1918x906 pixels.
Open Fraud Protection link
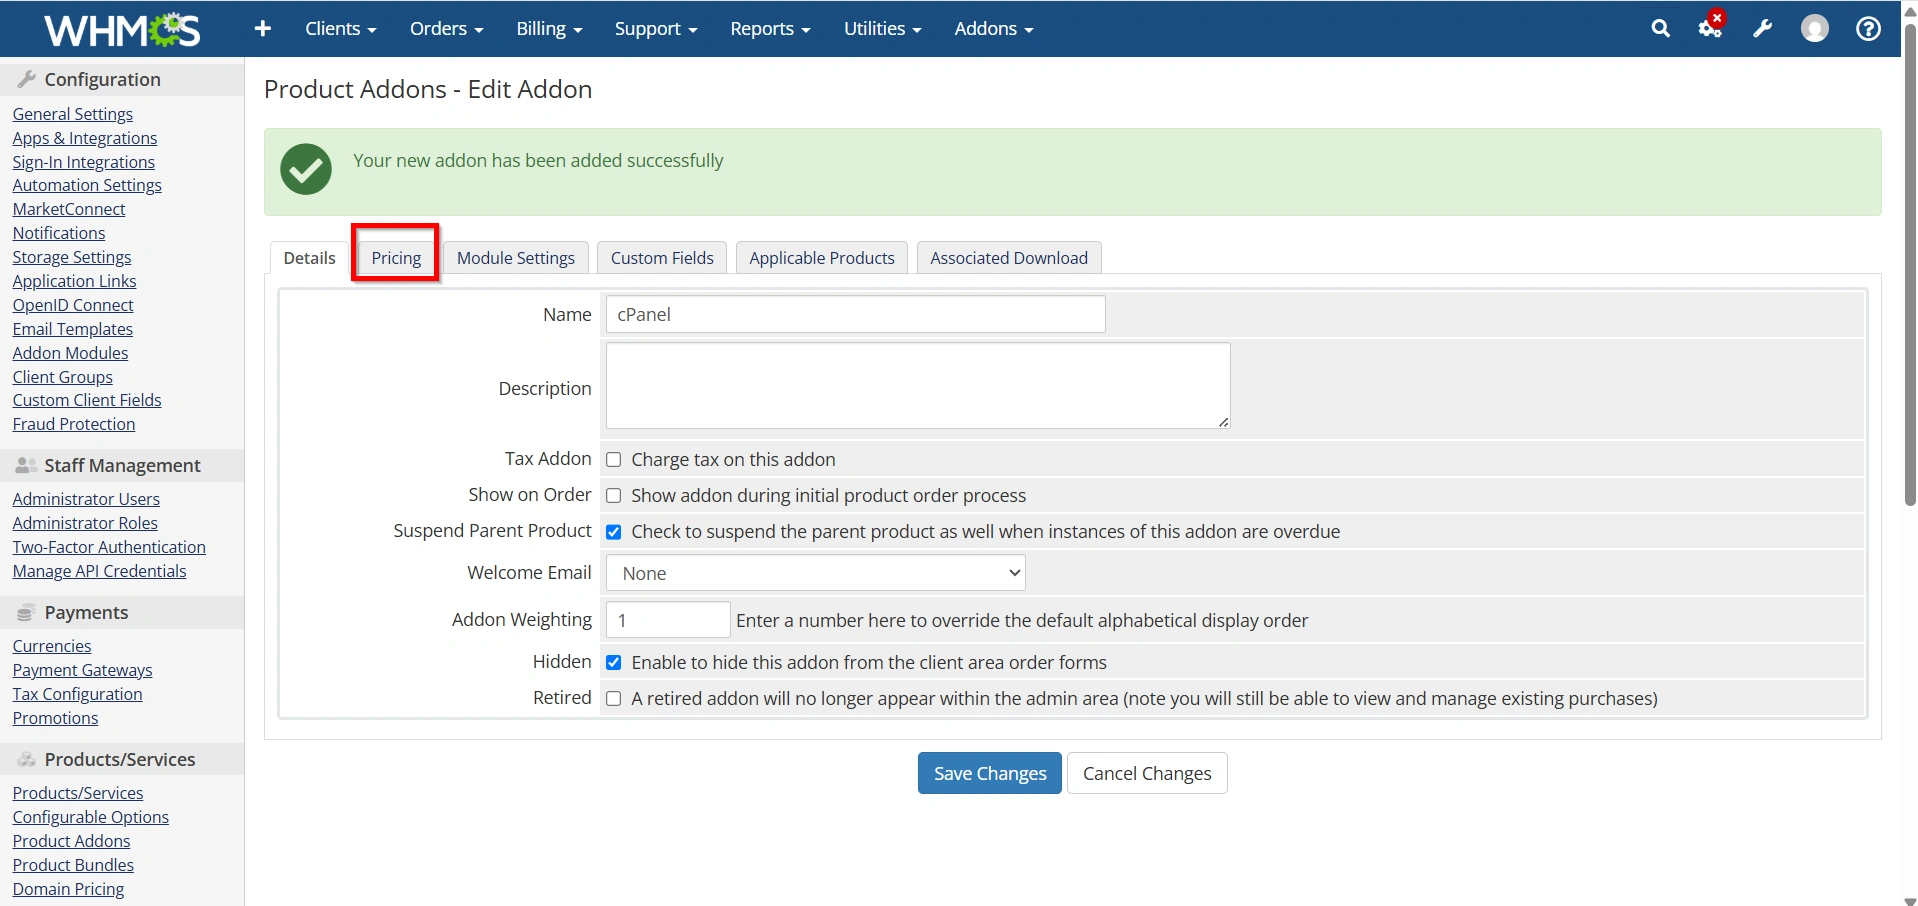pos(74,424)
